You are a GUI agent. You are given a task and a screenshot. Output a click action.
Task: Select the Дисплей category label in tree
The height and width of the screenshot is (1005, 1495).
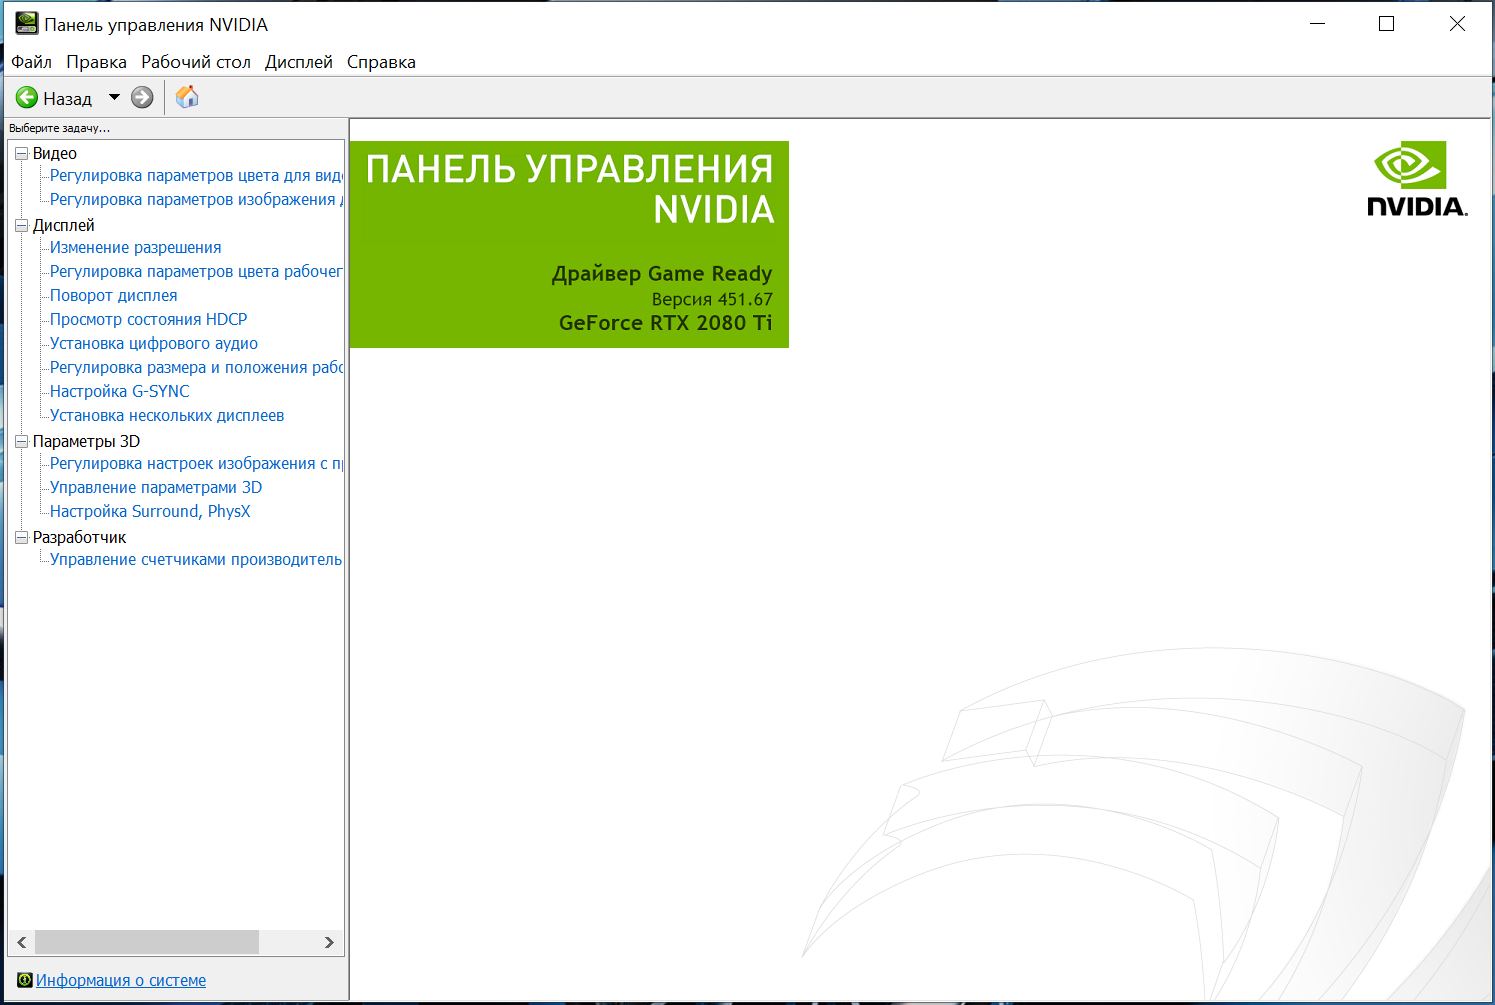tap(64, 226)
